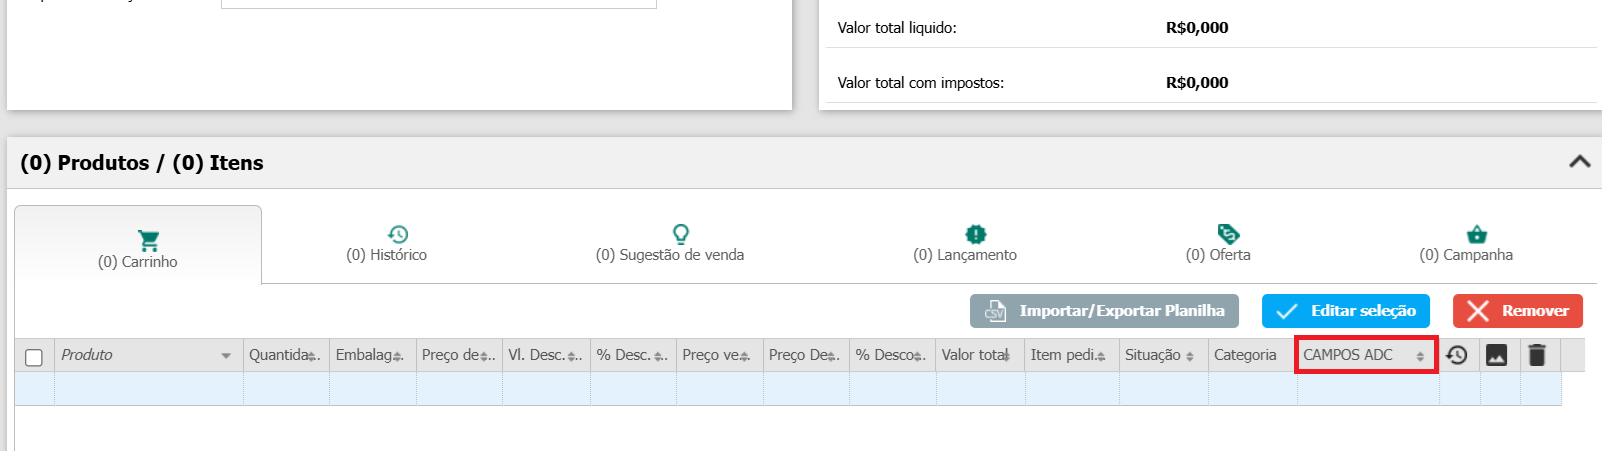1602x451 pixels.
Task: Click the red Remover button
Action: click(1518, 311)
